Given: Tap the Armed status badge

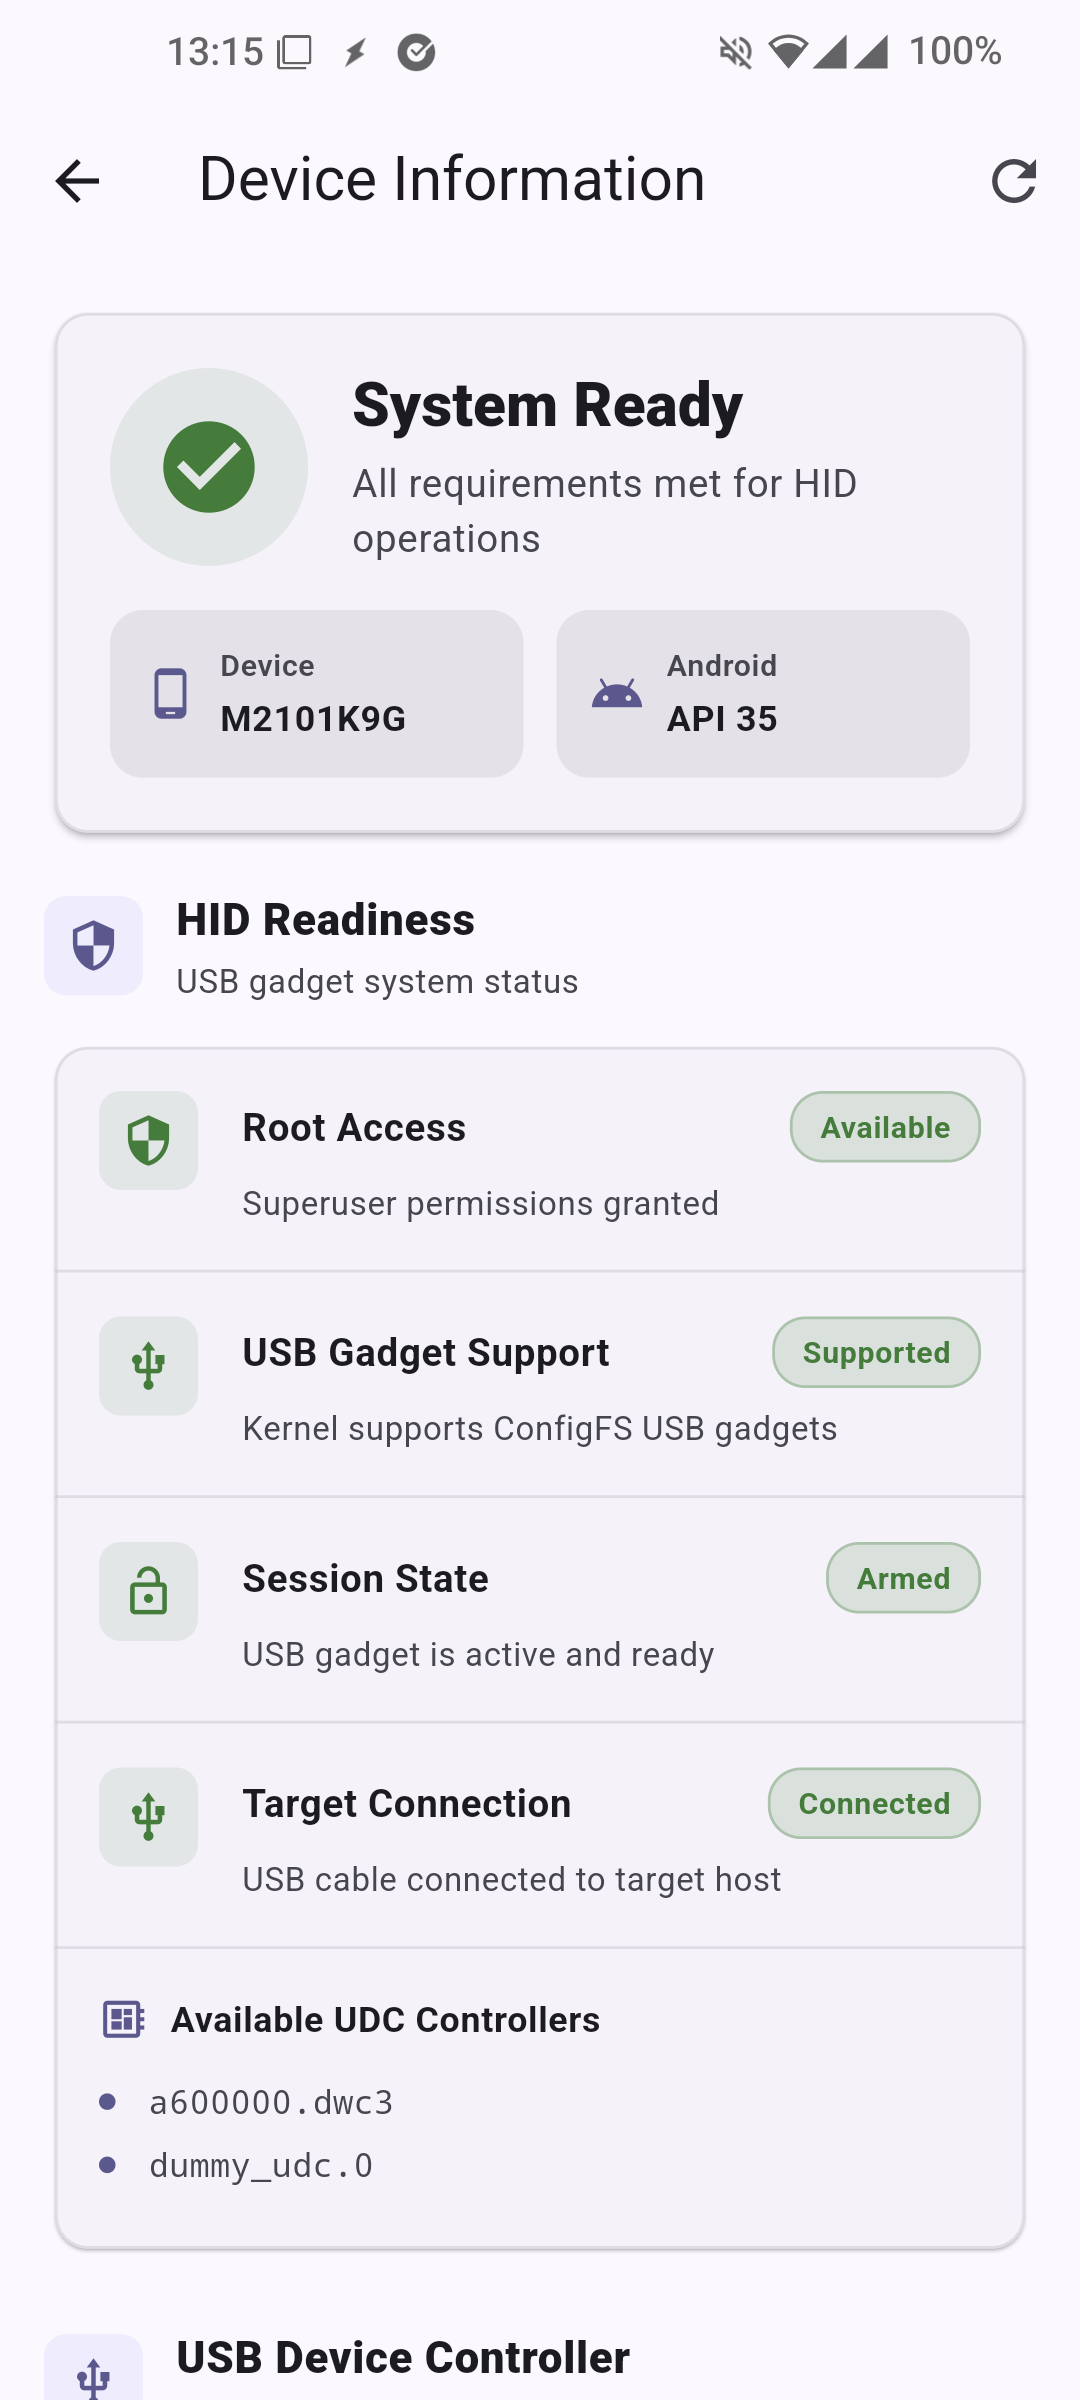Looking at the screenshot, I should (x=903, y=1578).
